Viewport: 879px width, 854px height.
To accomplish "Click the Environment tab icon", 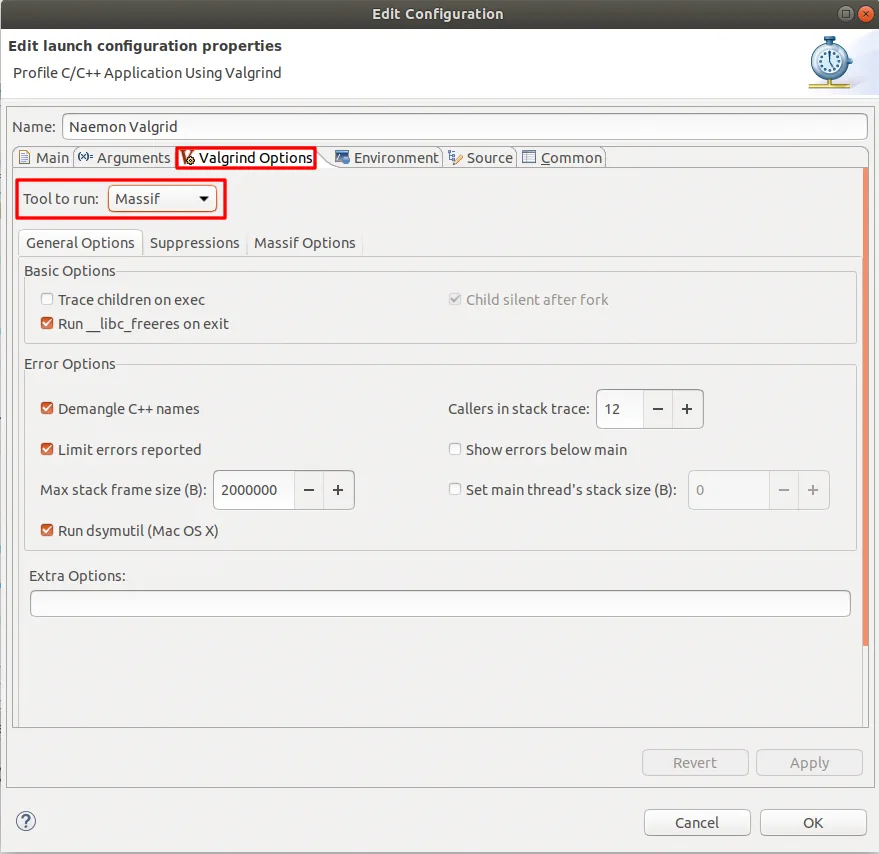I will (342, 157).
